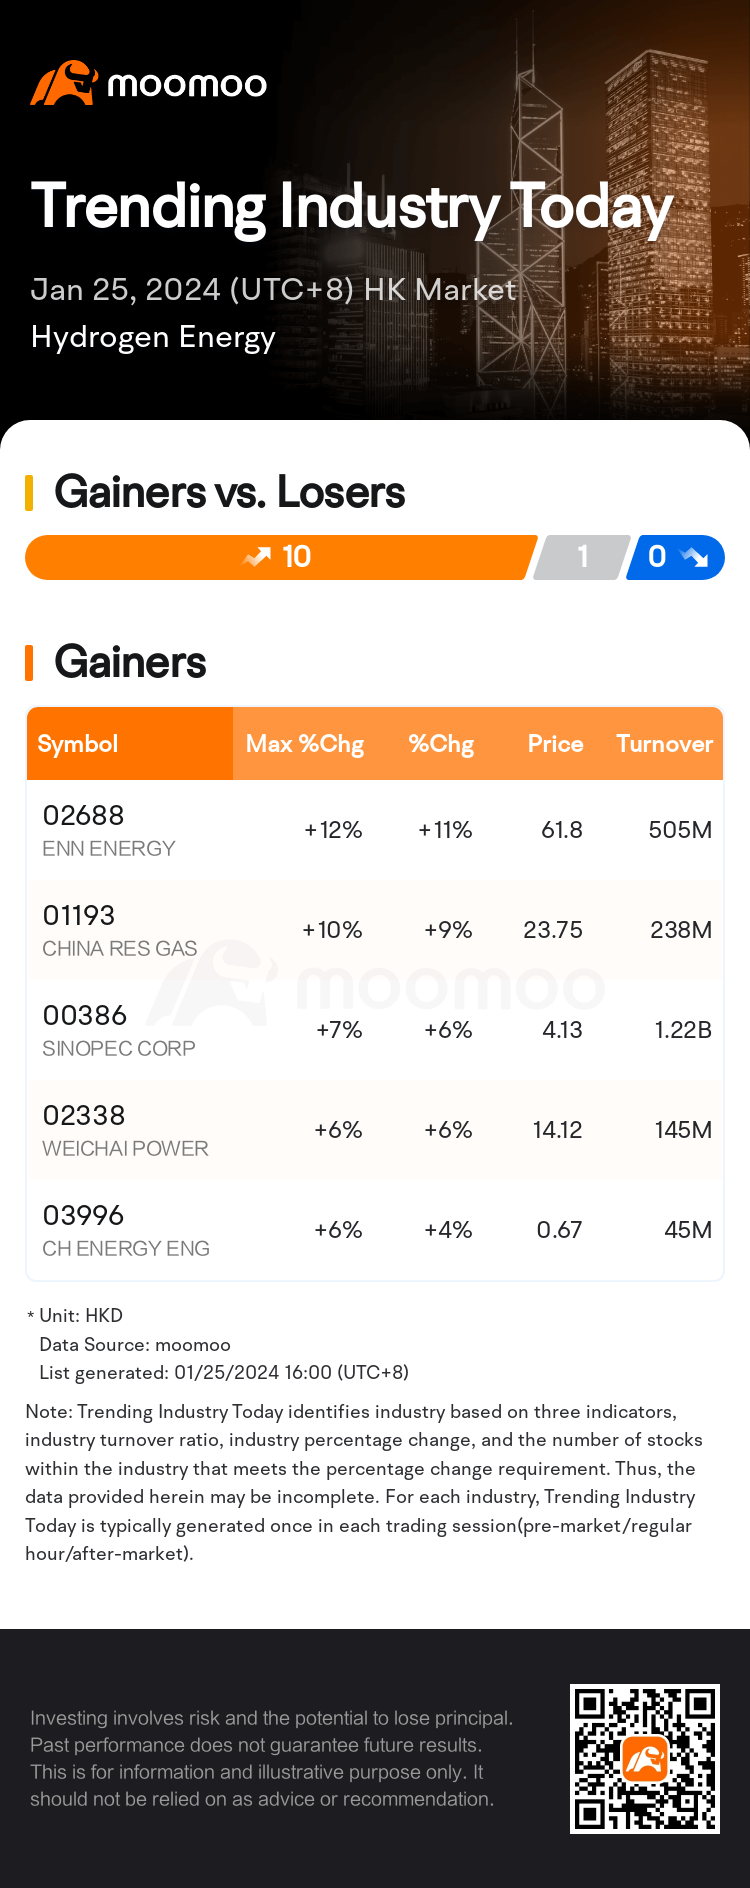750x1888 pixels.
Task: Click the moomoo icon inside the QR code
Action: (x=645, y=1759)
